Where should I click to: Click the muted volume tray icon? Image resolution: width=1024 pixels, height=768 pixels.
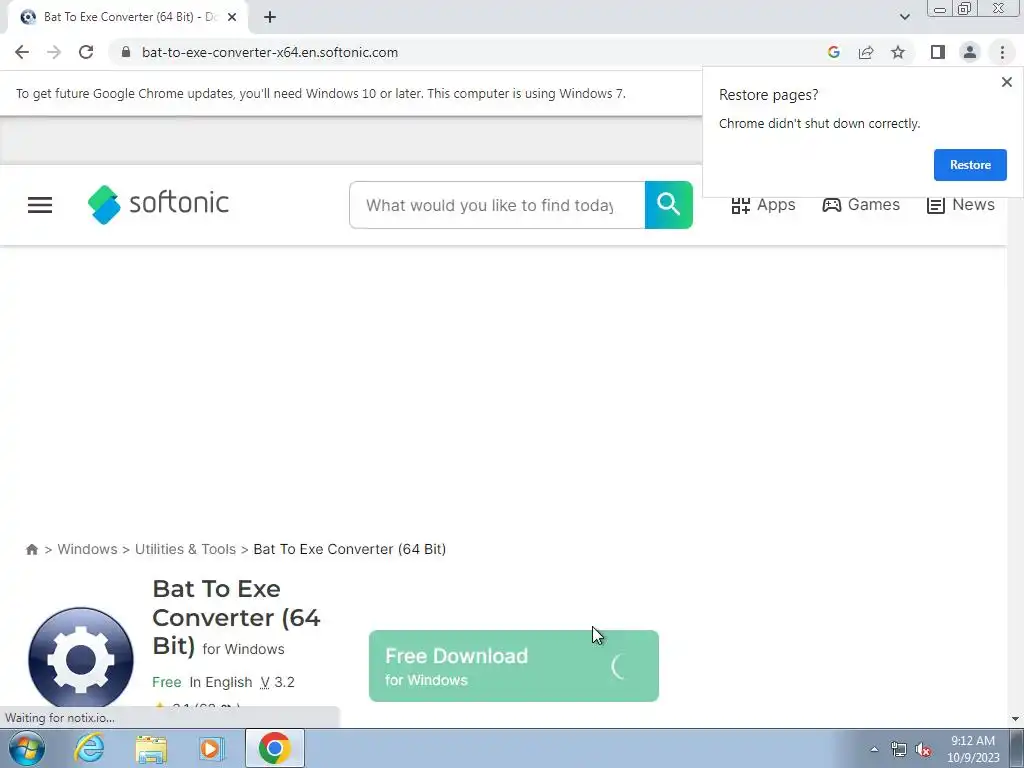point(923,750)
